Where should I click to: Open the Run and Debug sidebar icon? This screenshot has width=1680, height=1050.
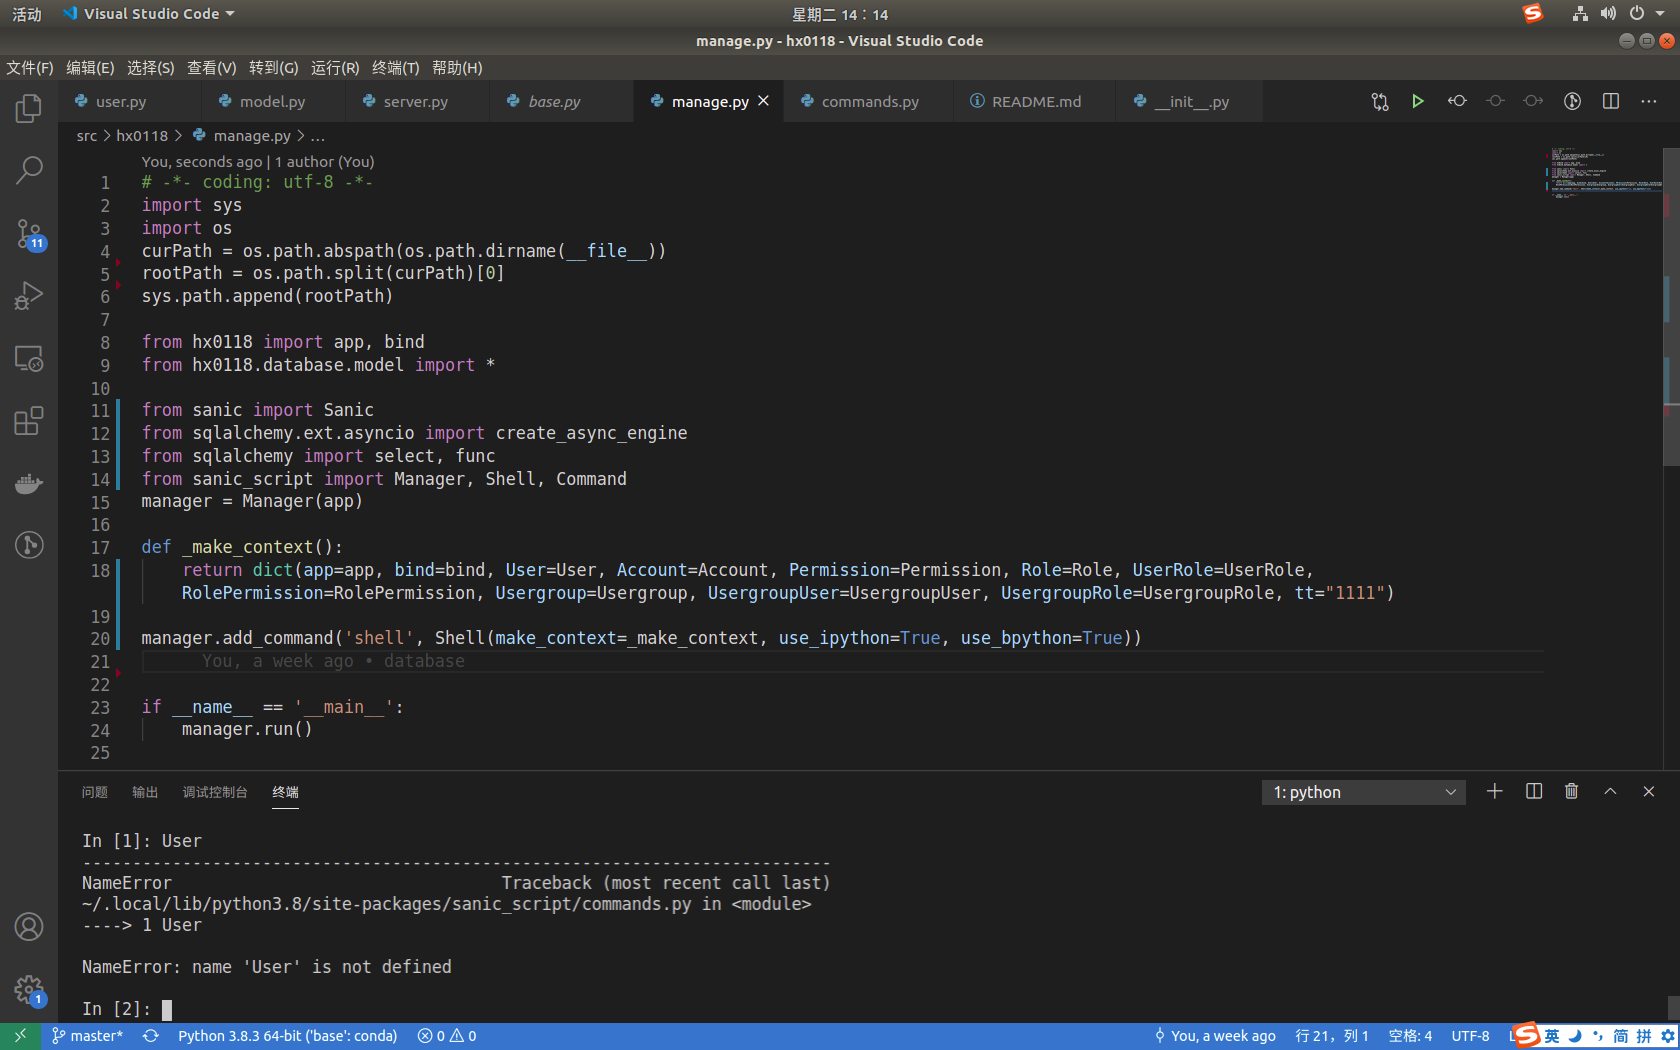click(x=29, y=295)
